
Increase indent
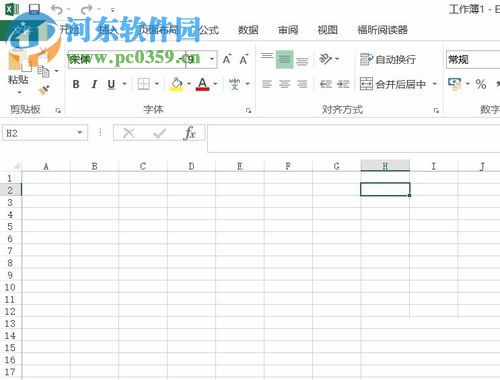tap(343, 84)
